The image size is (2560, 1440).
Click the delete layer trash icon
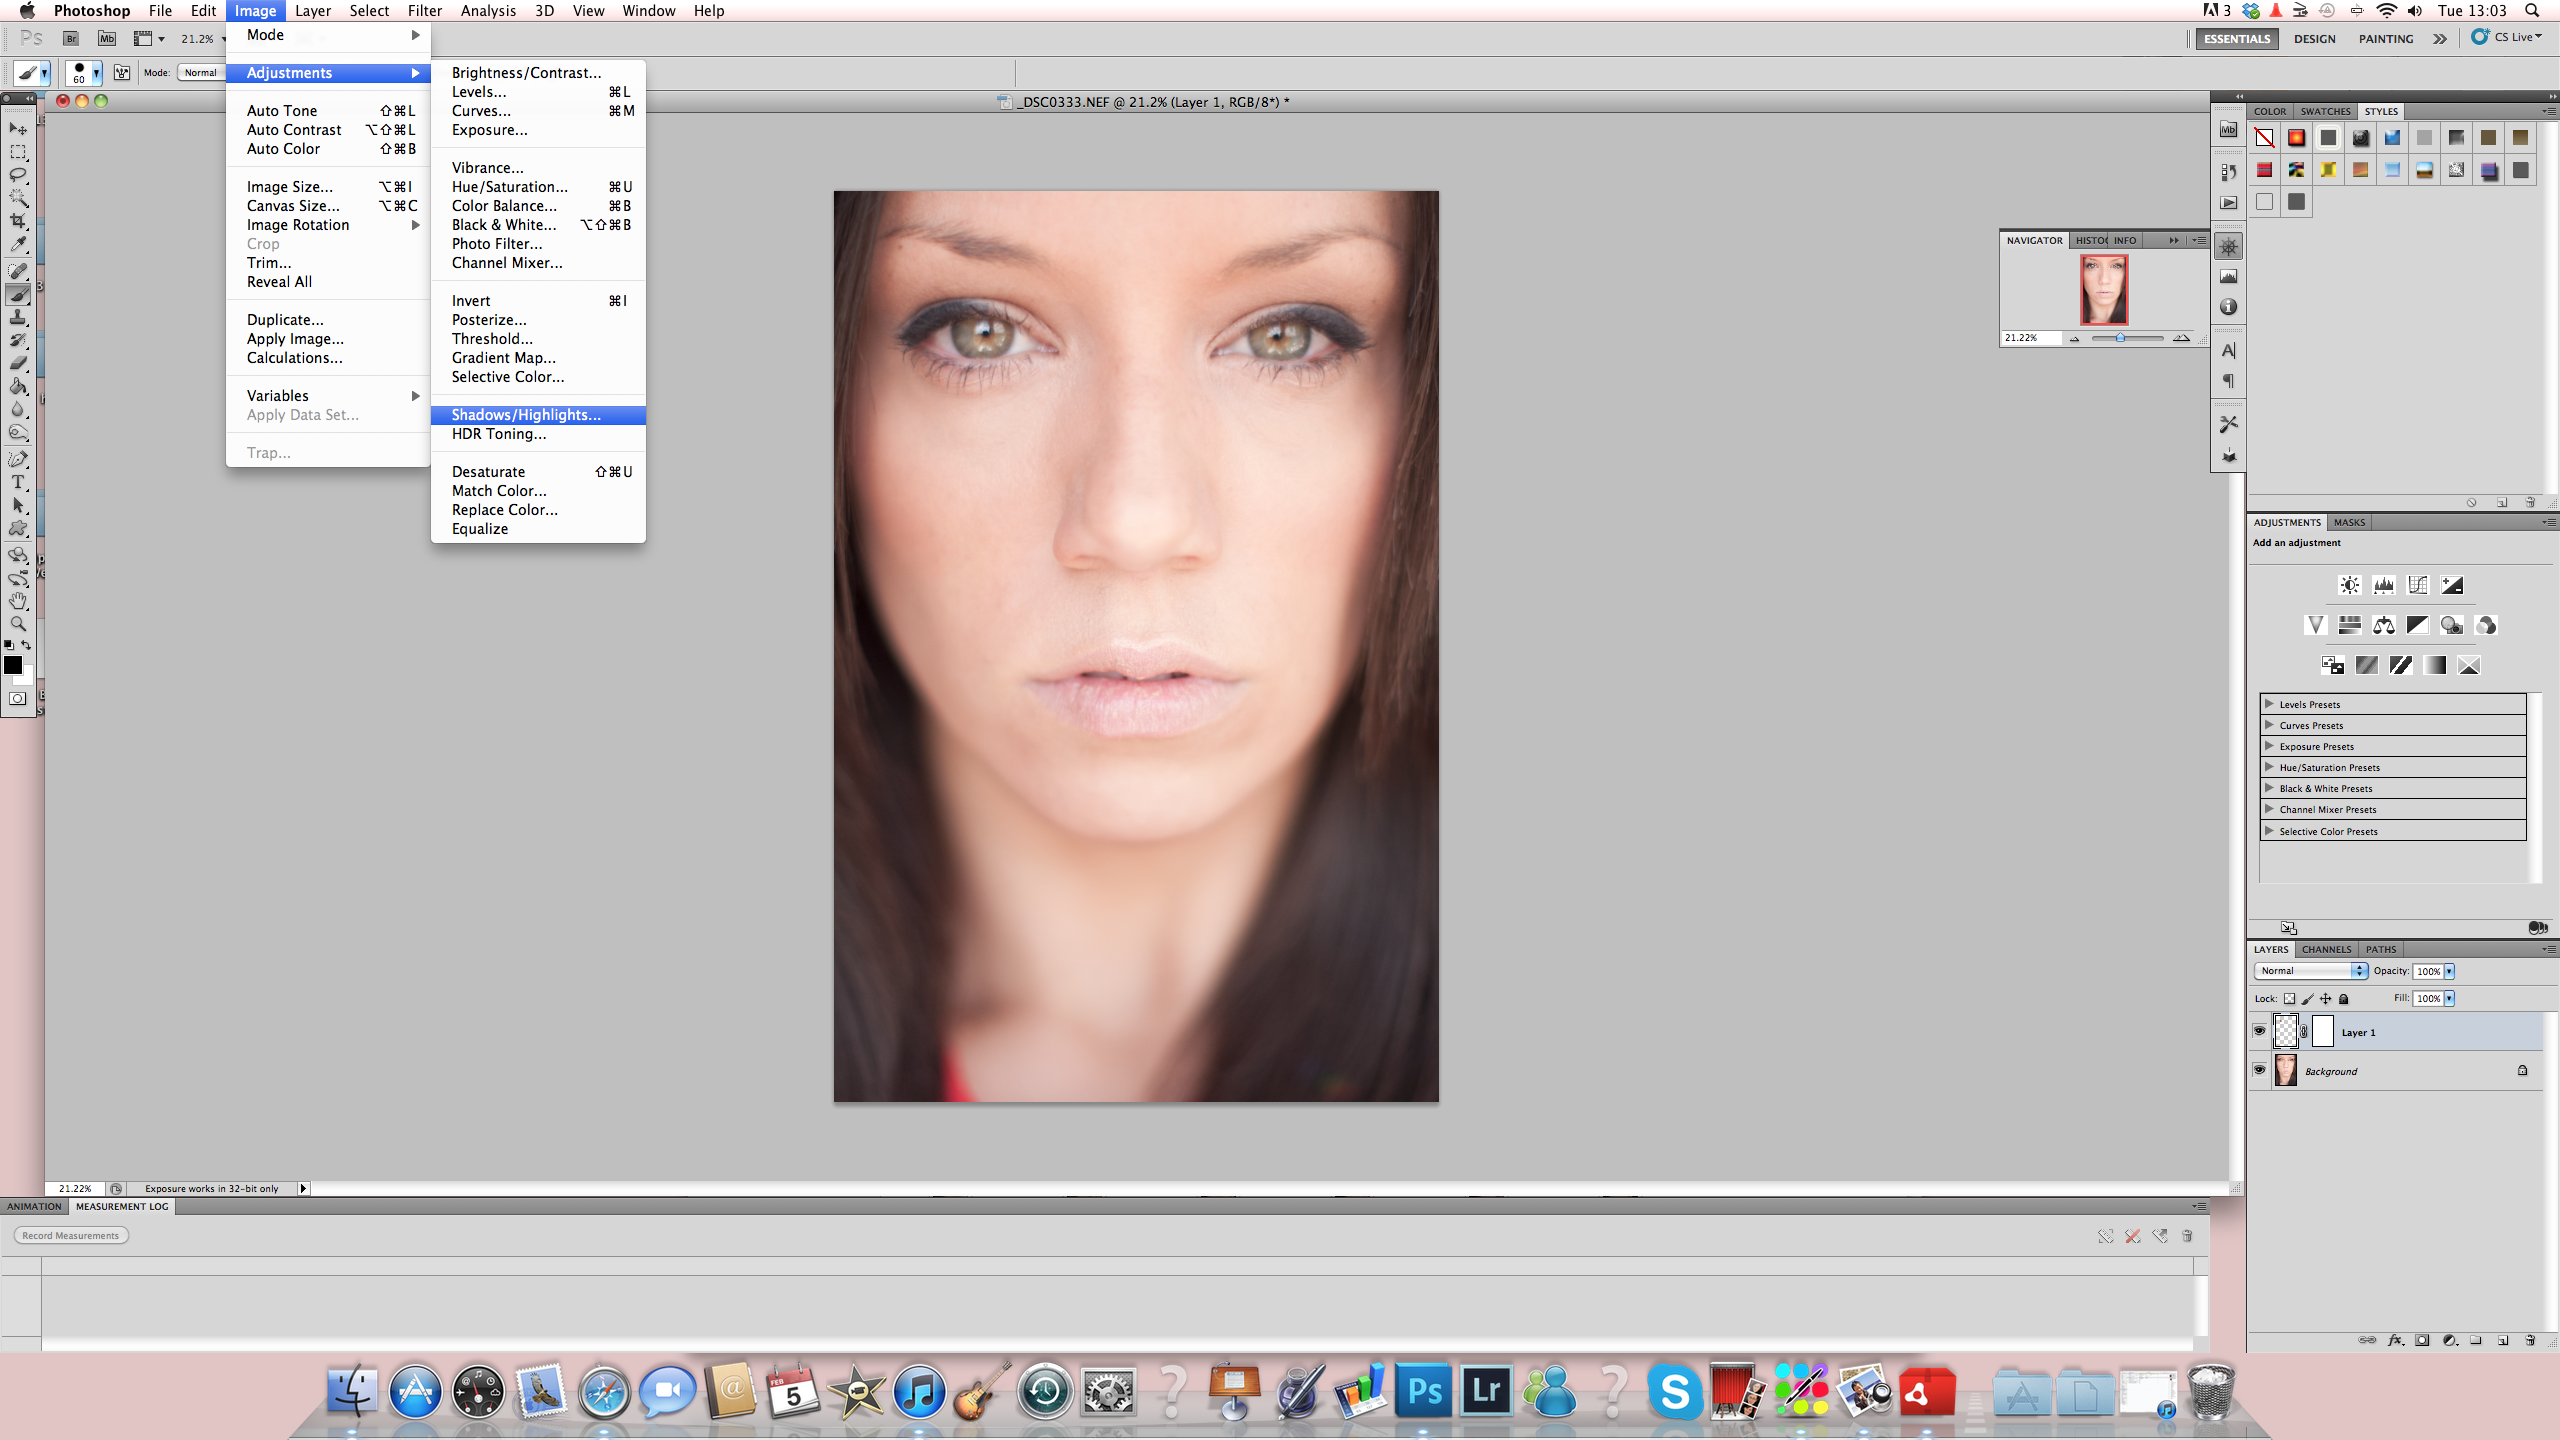tap(2530, 1340)
